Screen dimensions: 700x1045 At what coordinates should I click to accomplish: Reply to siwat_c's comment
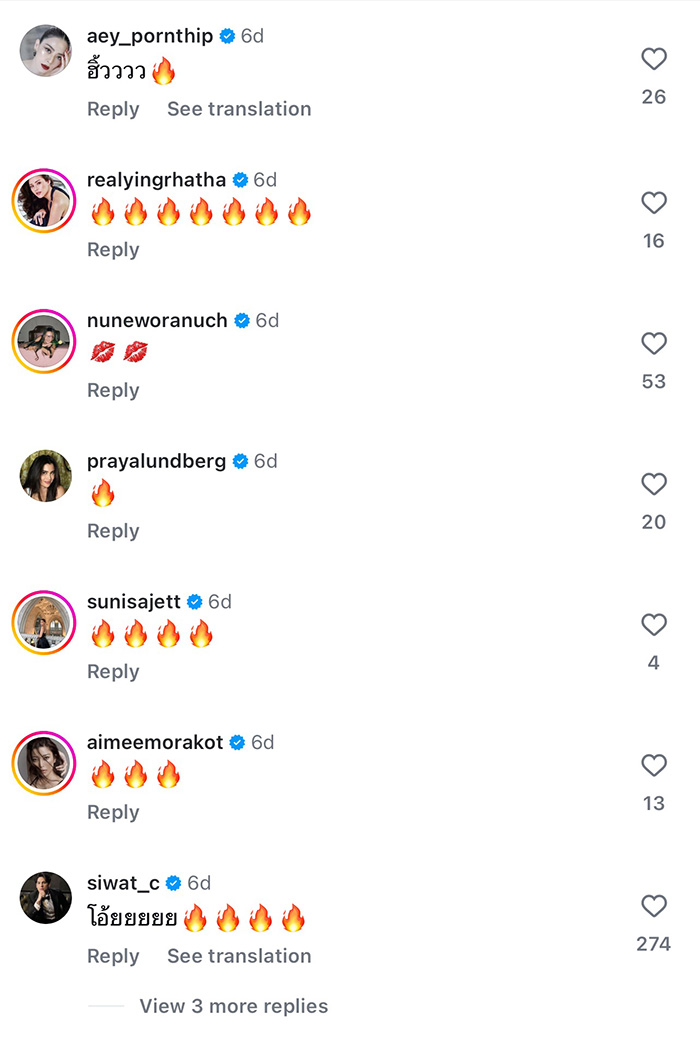click(112, 957)
